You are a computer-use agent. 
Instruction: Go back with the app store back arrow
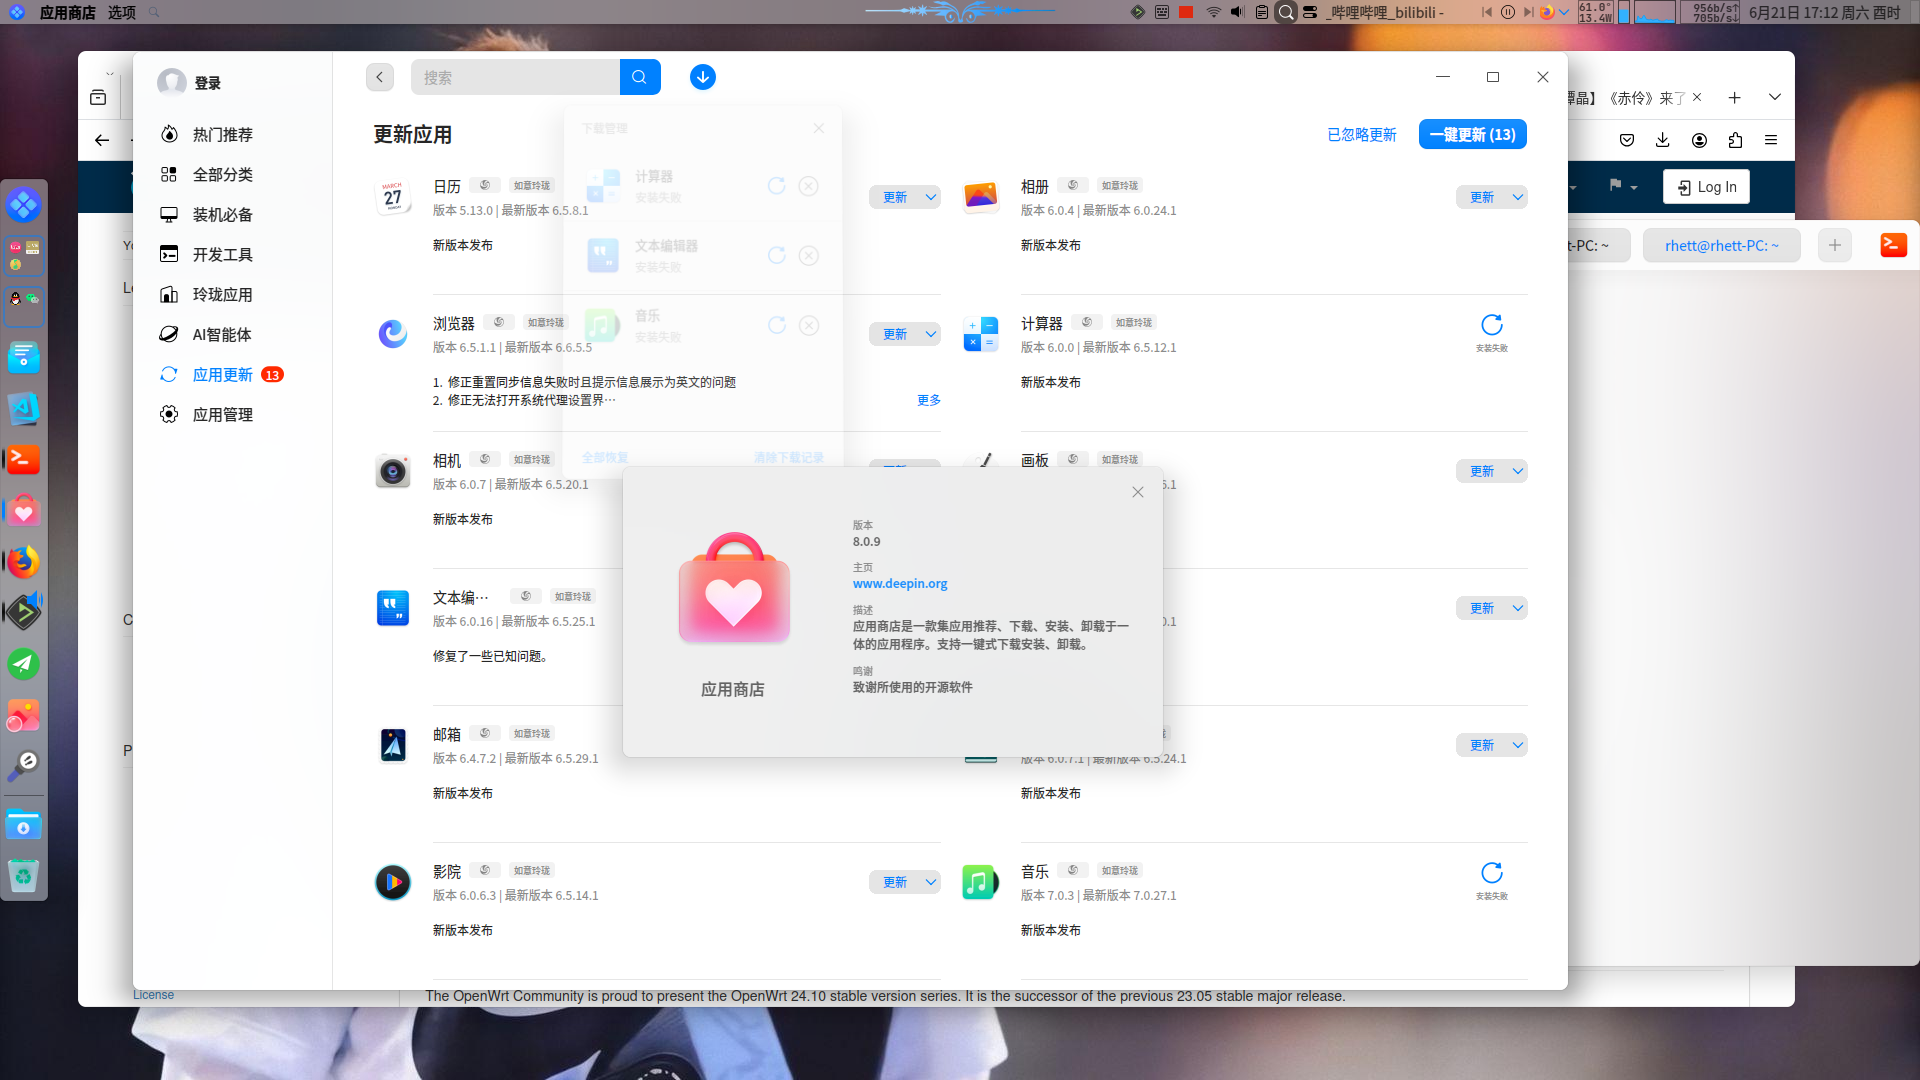click(x=380, y=77)
